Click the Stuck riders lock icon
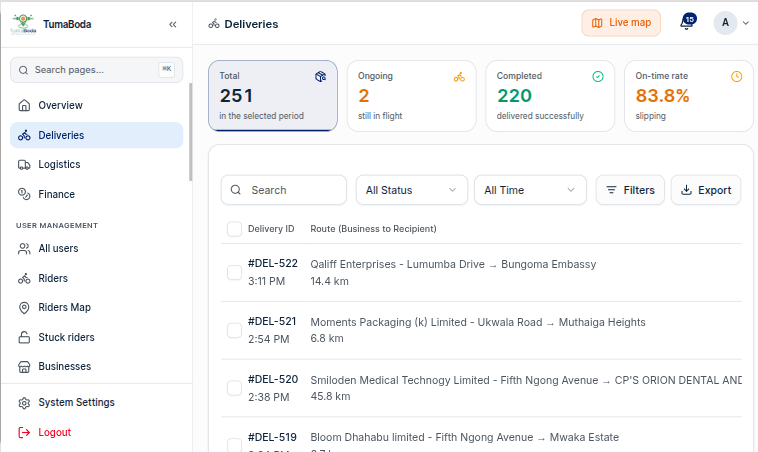Screen dimensions: 758x452 tap(24, 337)
